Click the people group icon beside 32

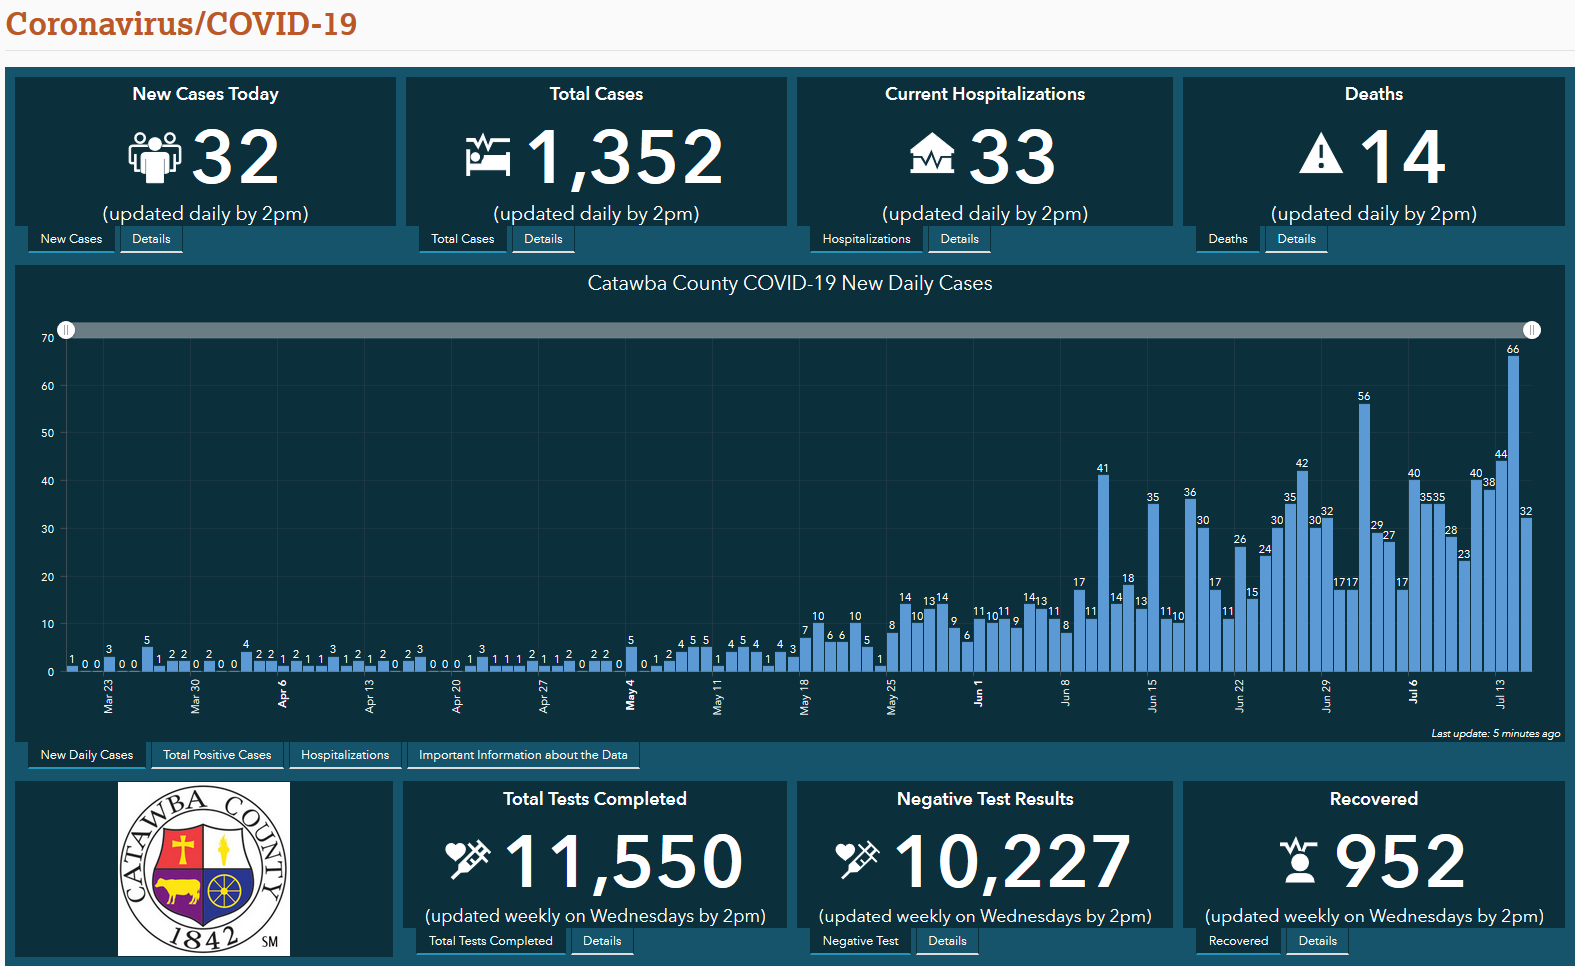[155, 157]
